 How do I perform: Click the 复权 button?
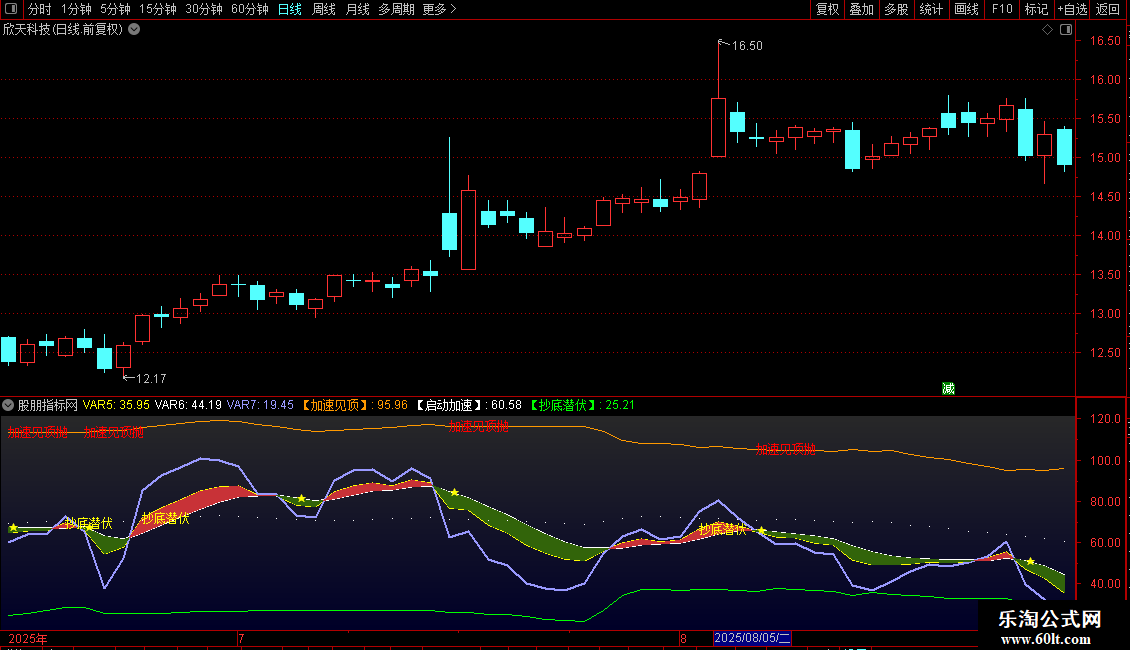pyautogui.click(x=827, y=9)
